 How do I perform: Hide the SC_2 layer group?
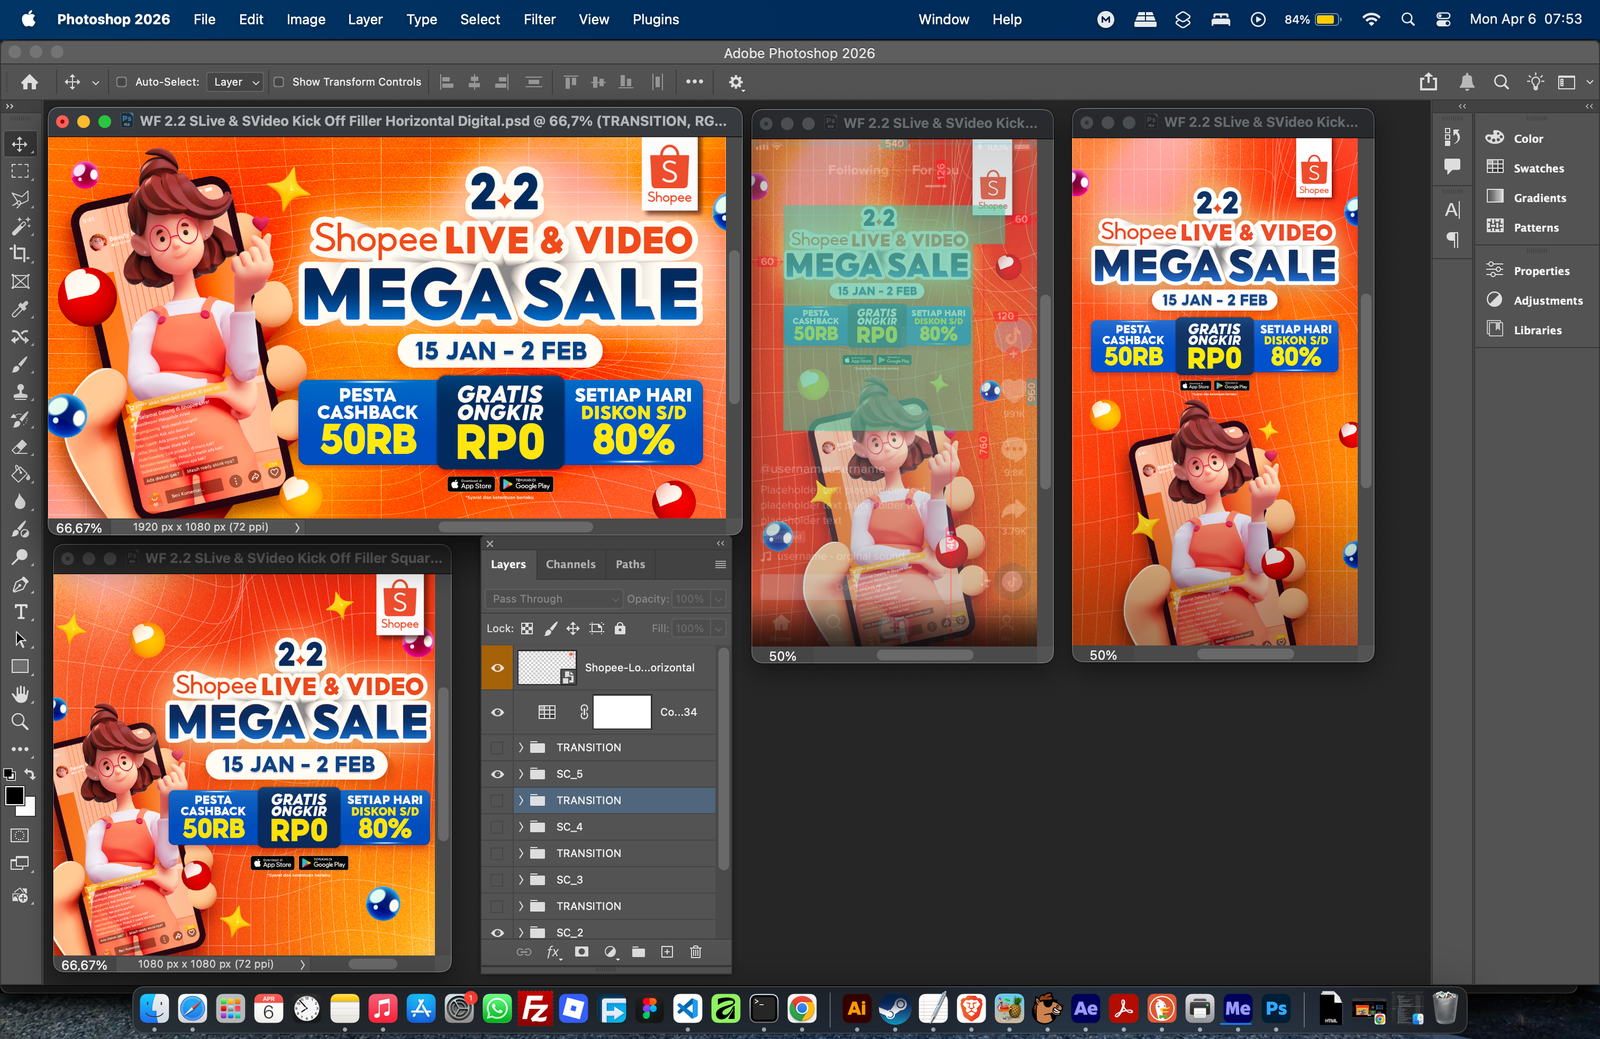click(497, 933)
